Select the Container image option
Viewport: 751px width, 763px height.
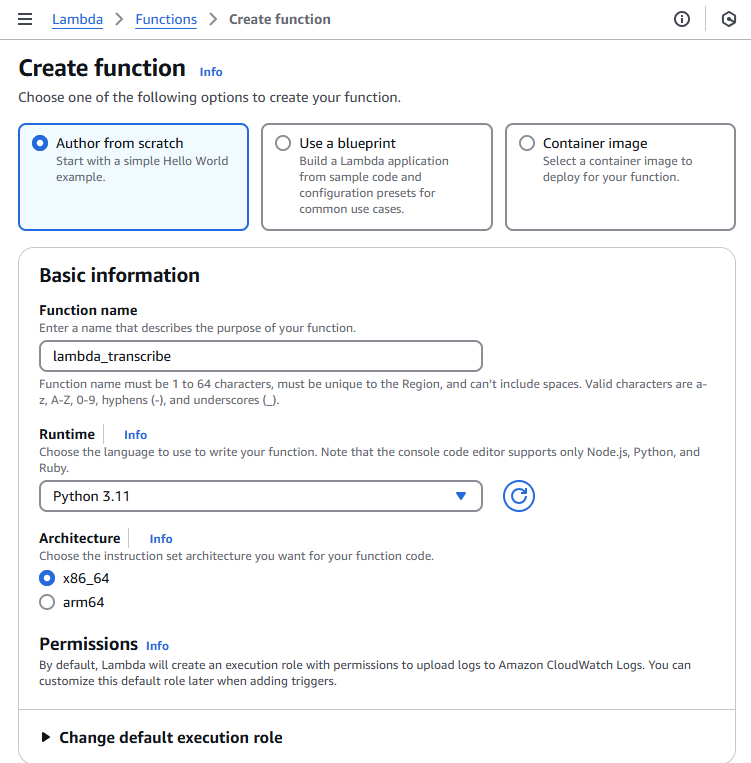coord(527,143)
